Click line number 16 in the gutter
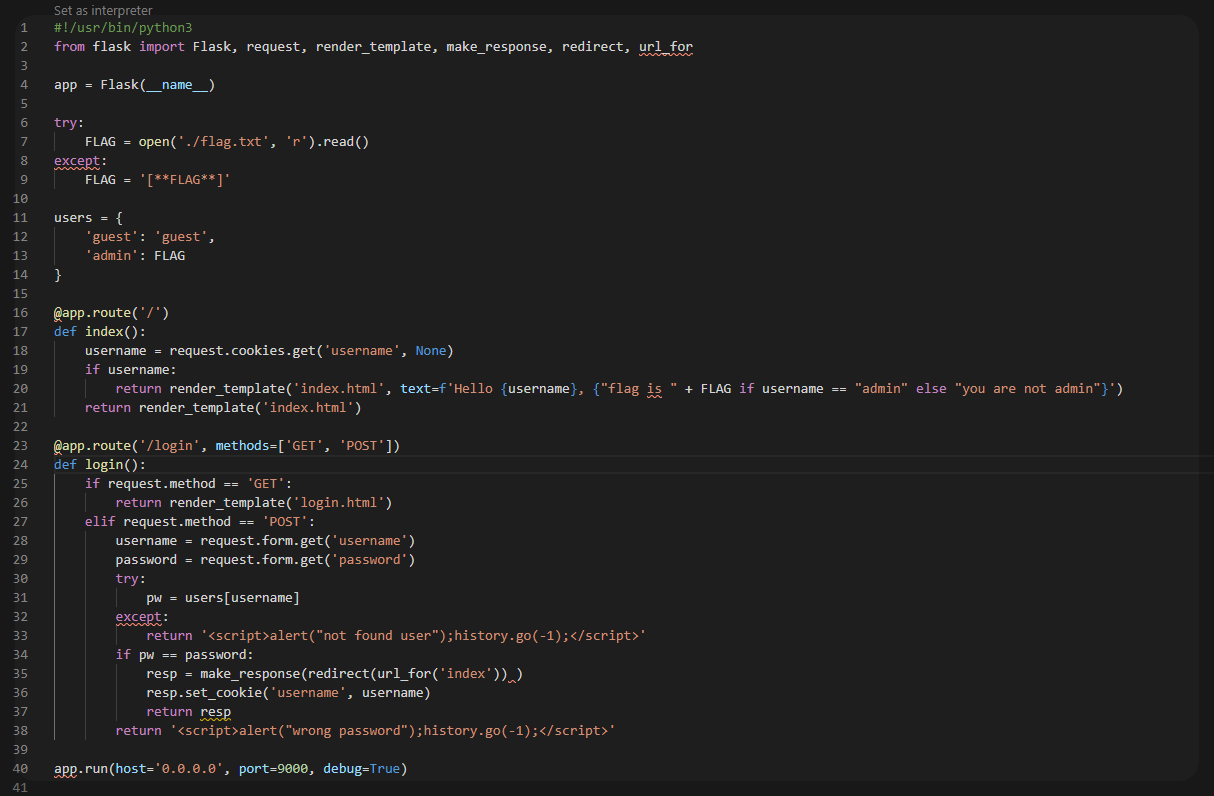 (x=22, y=313)
